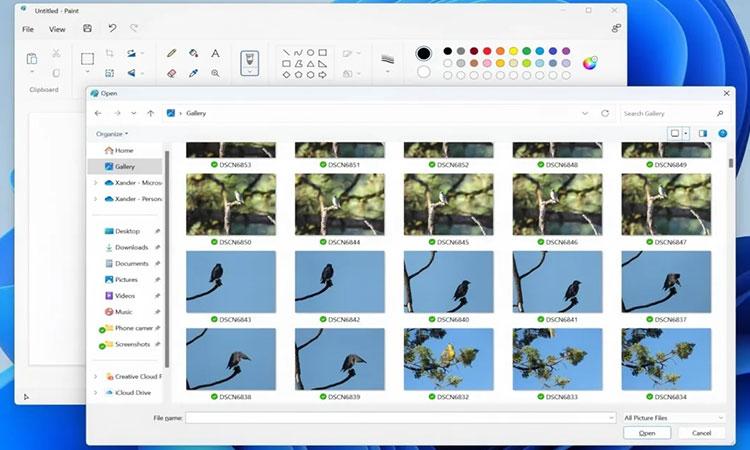Expand the Creative Cloud Files tree node

[x=95, y=377]
